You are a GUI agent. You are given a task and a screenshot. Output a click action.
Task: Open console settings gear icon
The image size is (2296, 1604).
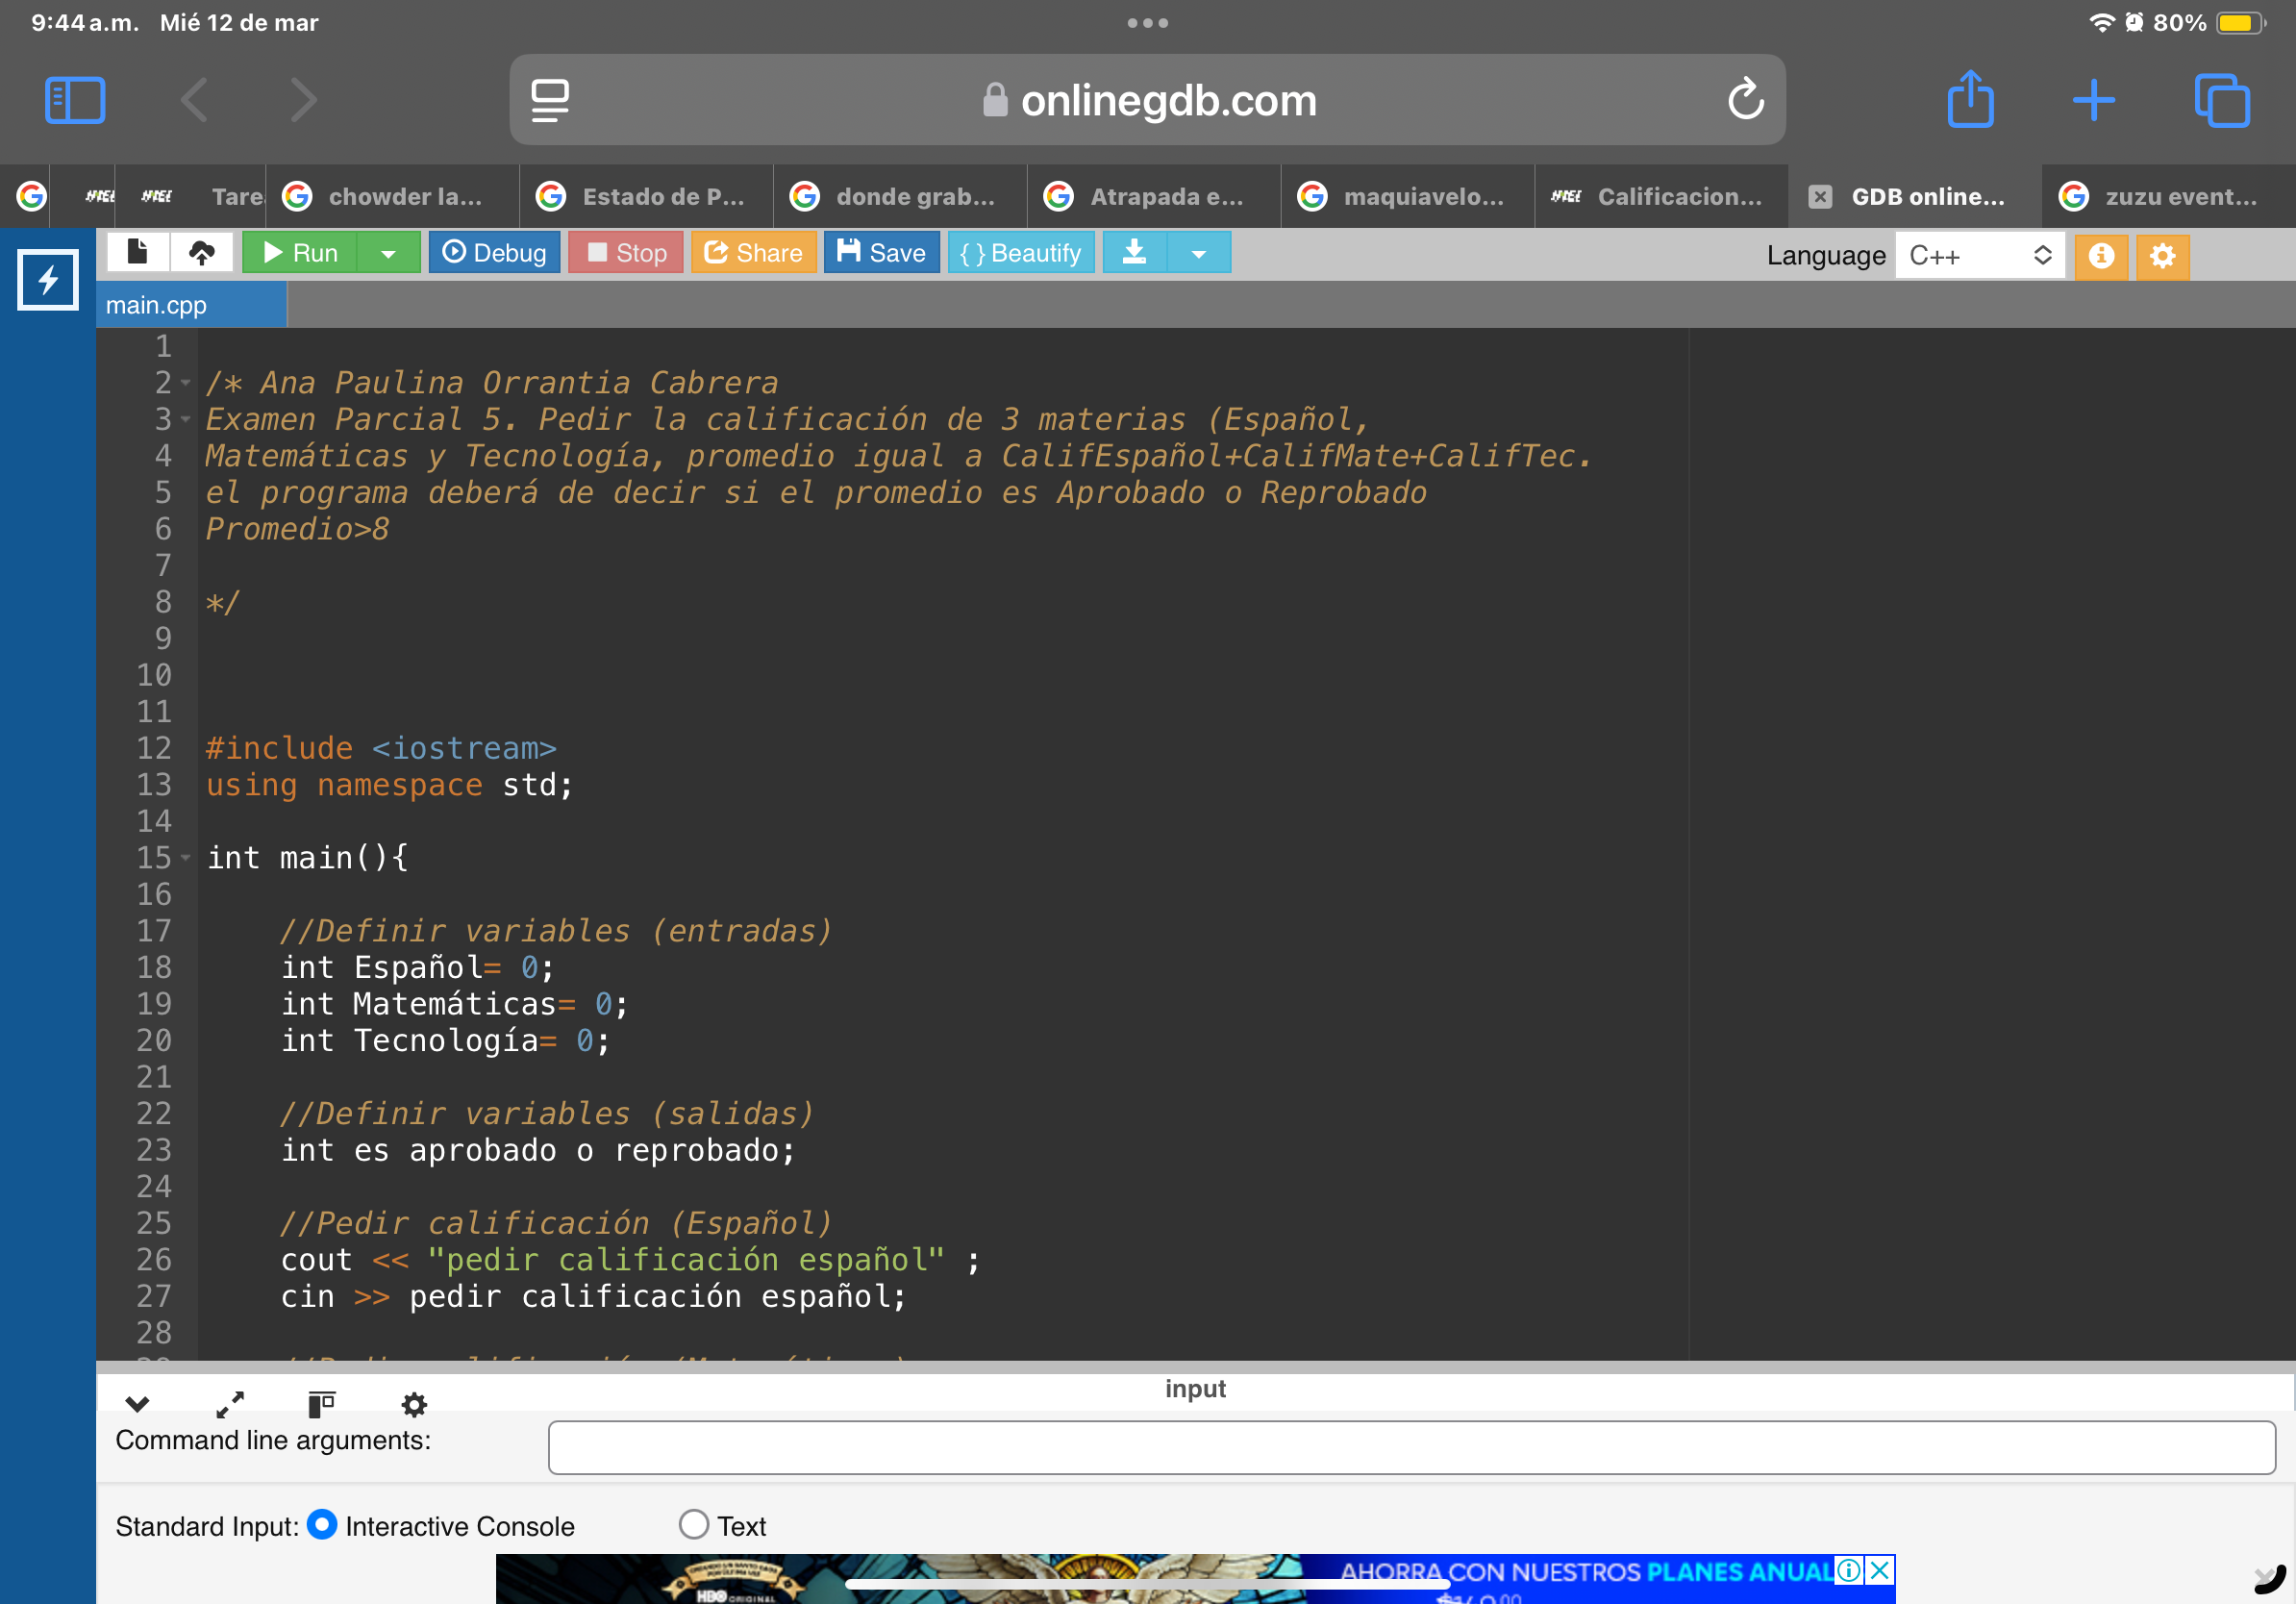[x=414, y=1405]
